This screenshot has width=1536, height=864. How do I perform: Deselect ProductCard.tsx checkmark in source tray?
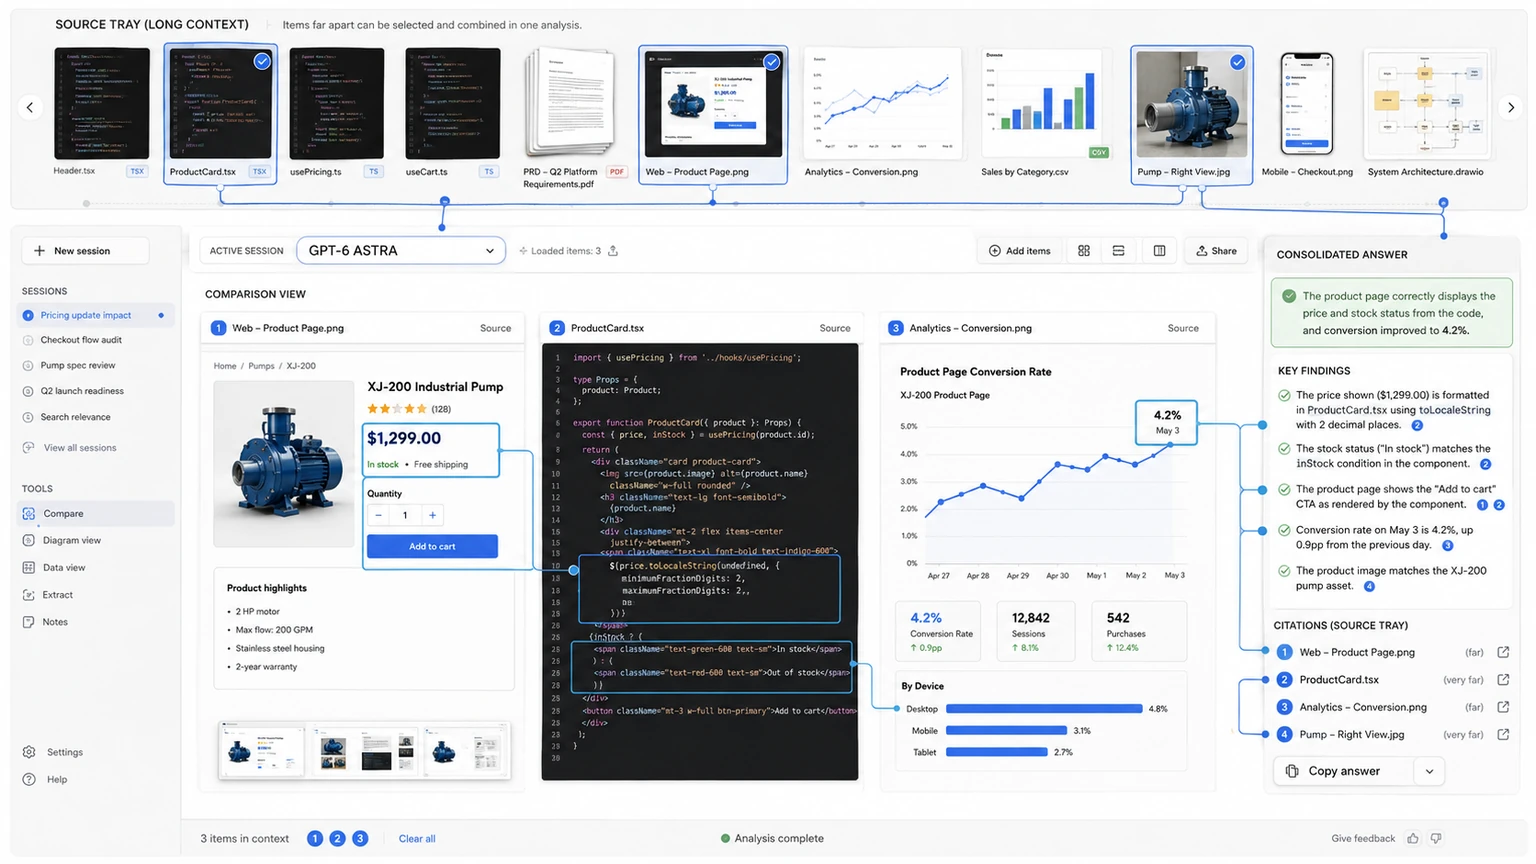[x=262, y=61]
